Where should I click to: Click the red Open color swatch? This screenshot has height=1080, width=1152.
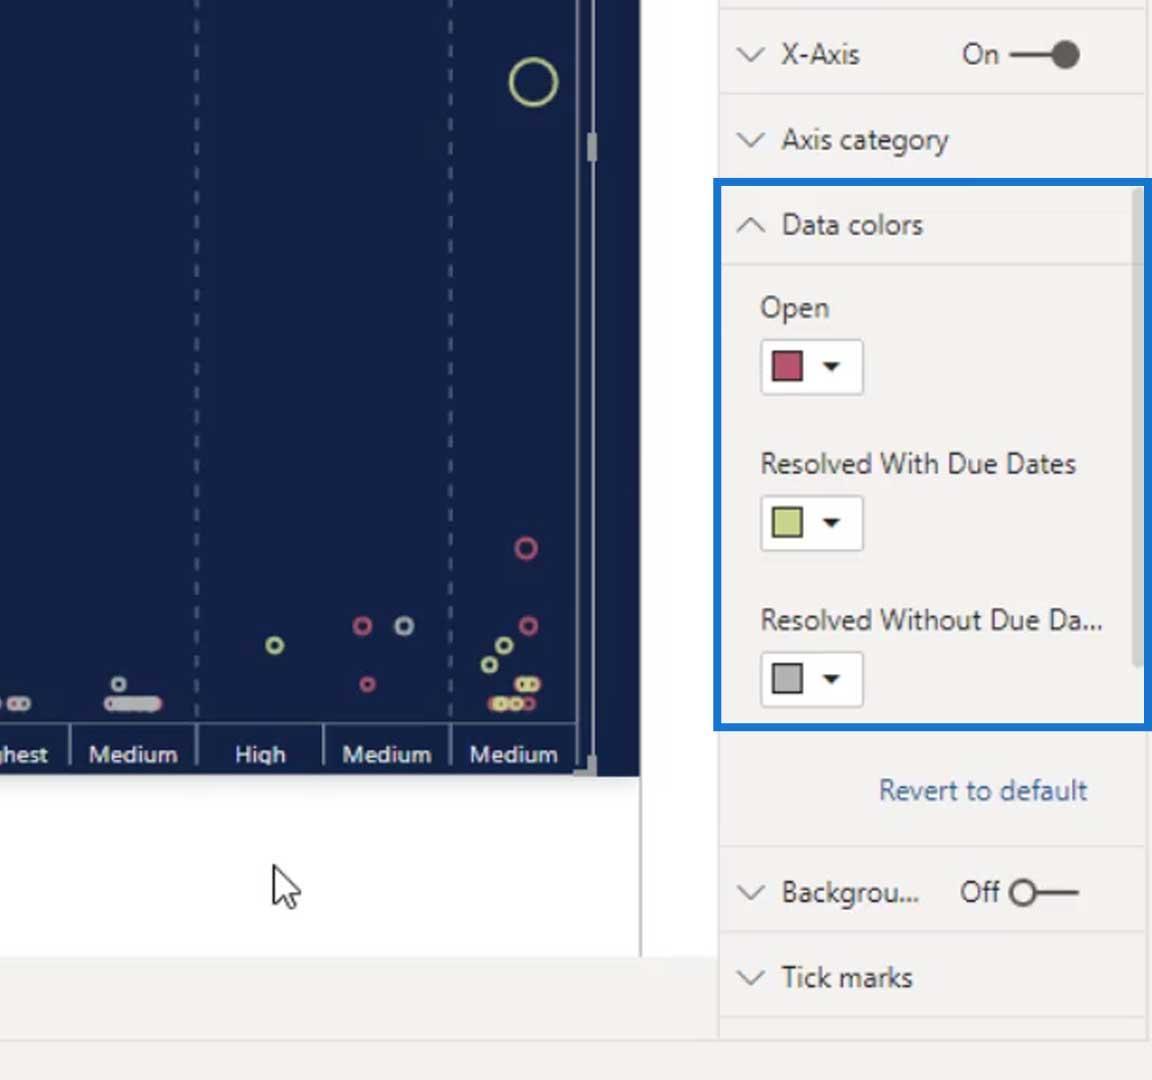point(787,366)
